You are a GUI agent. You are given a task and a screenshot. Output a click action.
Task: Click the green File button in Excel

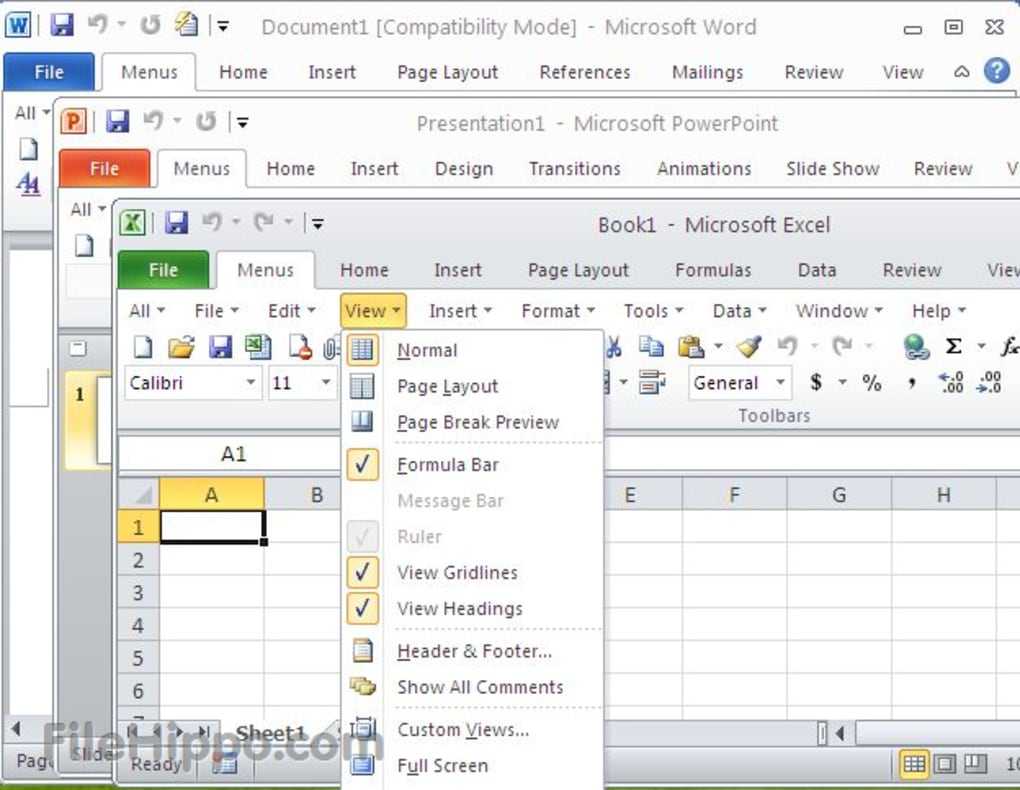pyautogui.click(x=163, y=270)
